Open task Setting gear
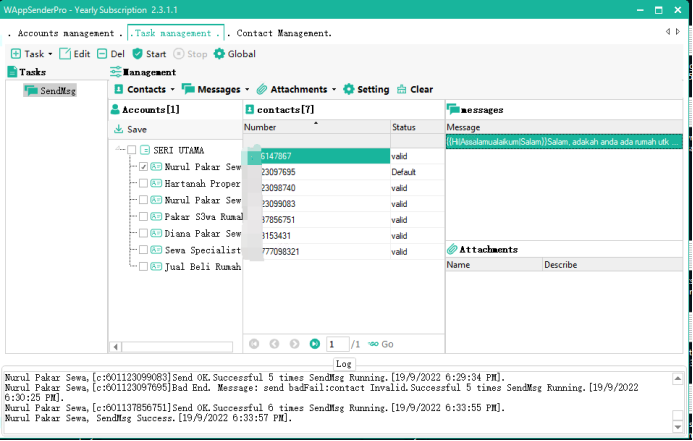 349,89
